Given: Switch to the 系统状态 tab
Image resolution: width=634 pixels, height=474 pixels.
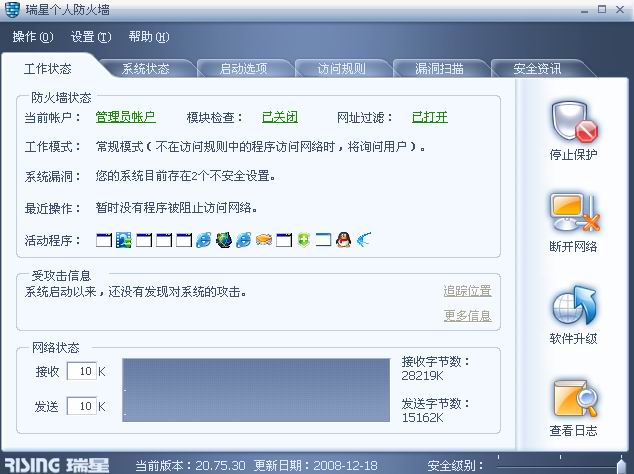Looking at the screenshot, I should point(146,68).
